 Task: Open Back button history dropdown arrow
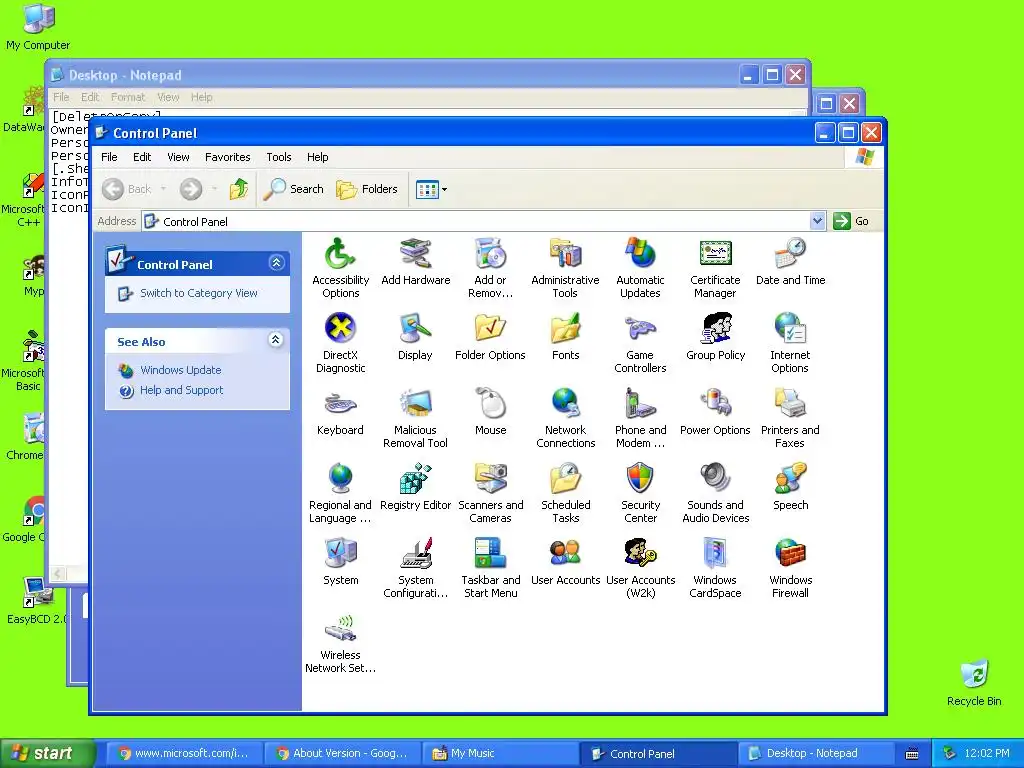pyautogui.click(x=163, y=189)
